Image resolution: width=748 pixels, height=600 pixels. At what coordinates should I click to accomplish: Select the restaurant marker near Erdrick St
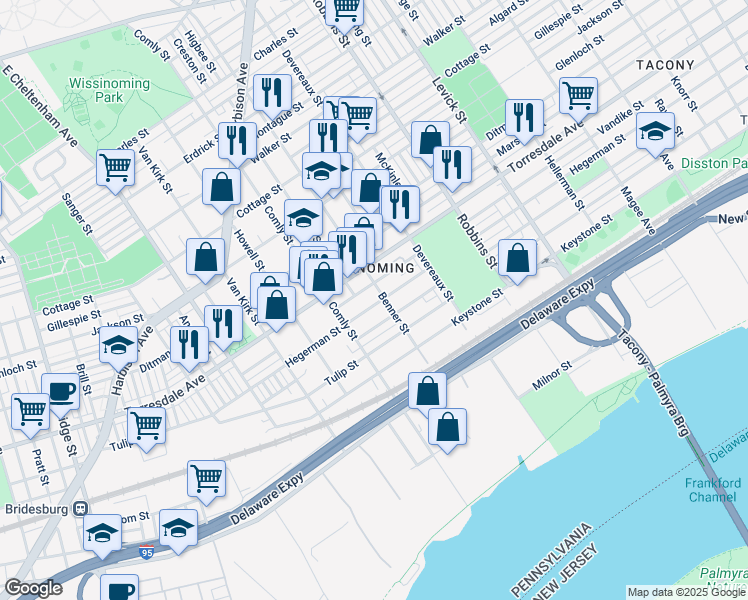pyautogui.click(x=238, y=144)
